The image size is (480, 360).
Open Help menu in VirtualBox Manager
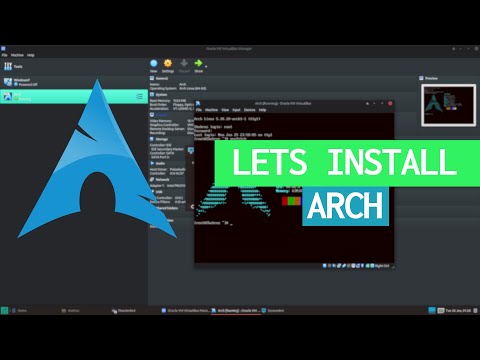tap(31, 55)
